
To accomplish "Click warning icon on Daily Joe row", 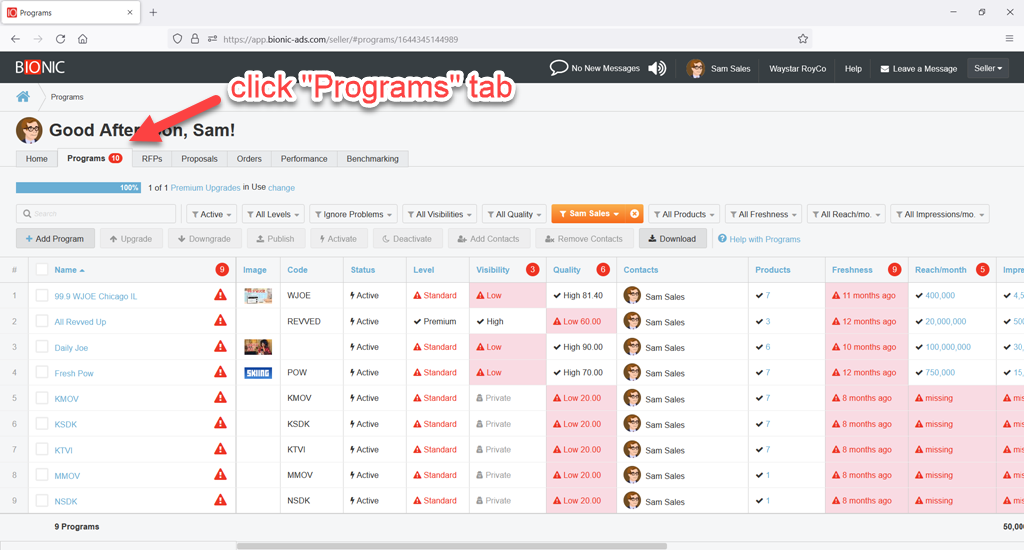I will (x=221, y=346).
